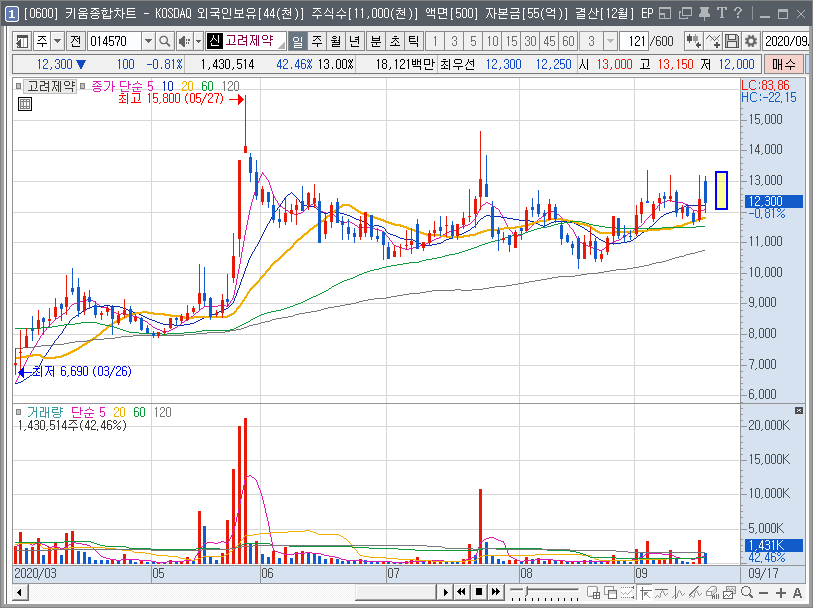Click the bottom overlapping windows icon

coord(611,592)
